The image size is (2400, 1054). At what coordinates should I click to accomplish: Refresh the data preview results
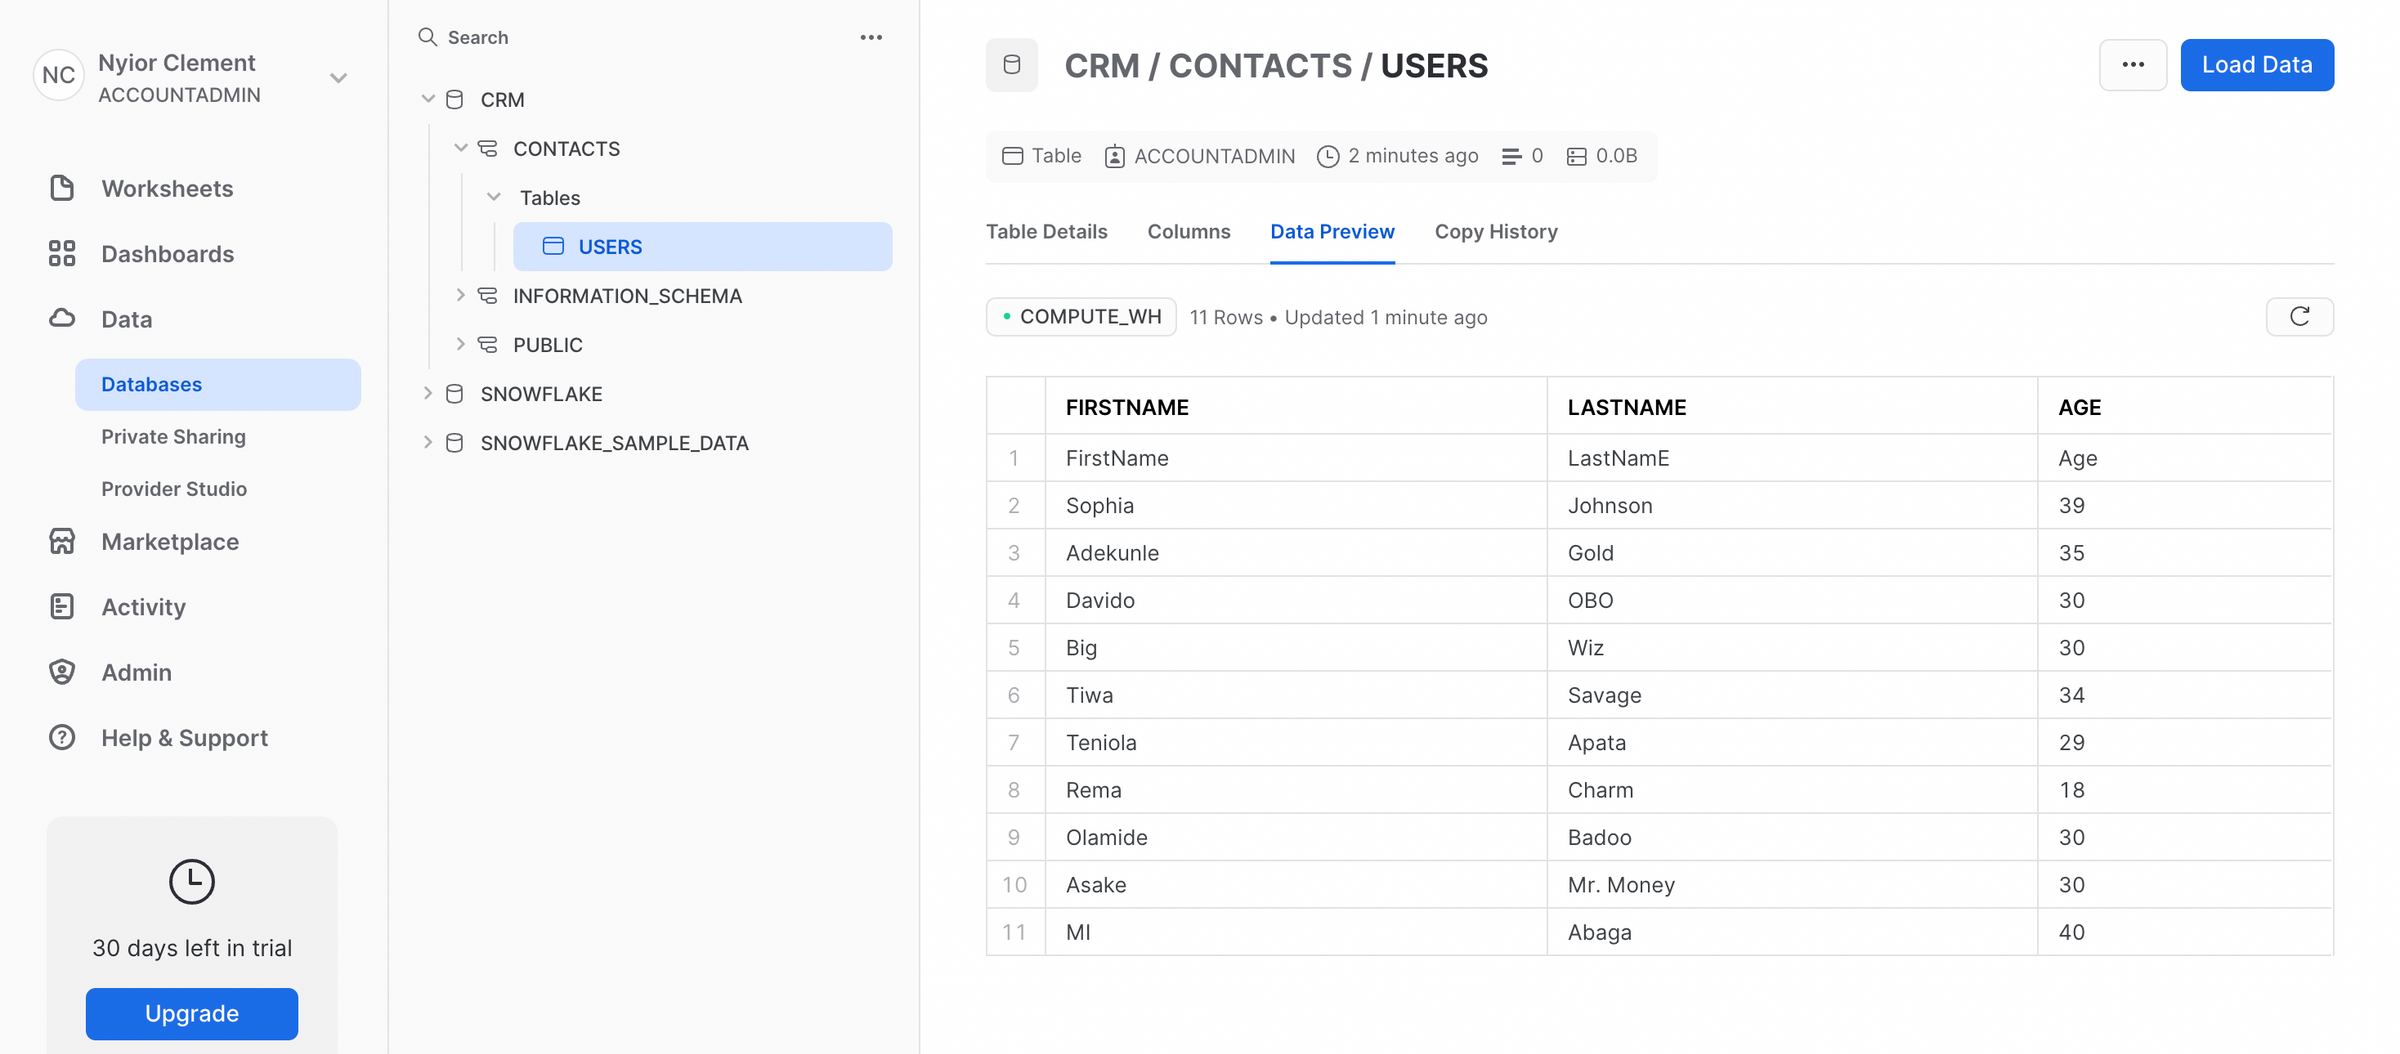coord(2299,317)
